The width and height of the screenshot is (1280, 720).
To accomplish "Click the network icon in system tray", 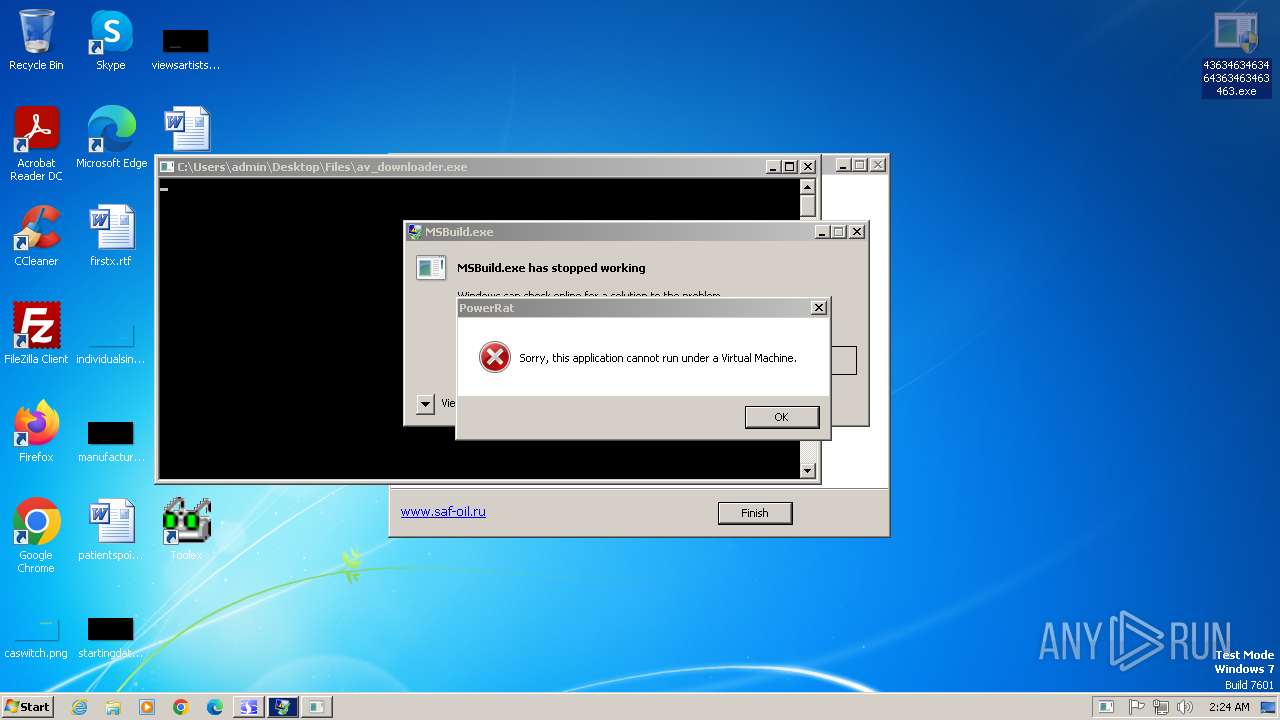I will (1160, 707).
